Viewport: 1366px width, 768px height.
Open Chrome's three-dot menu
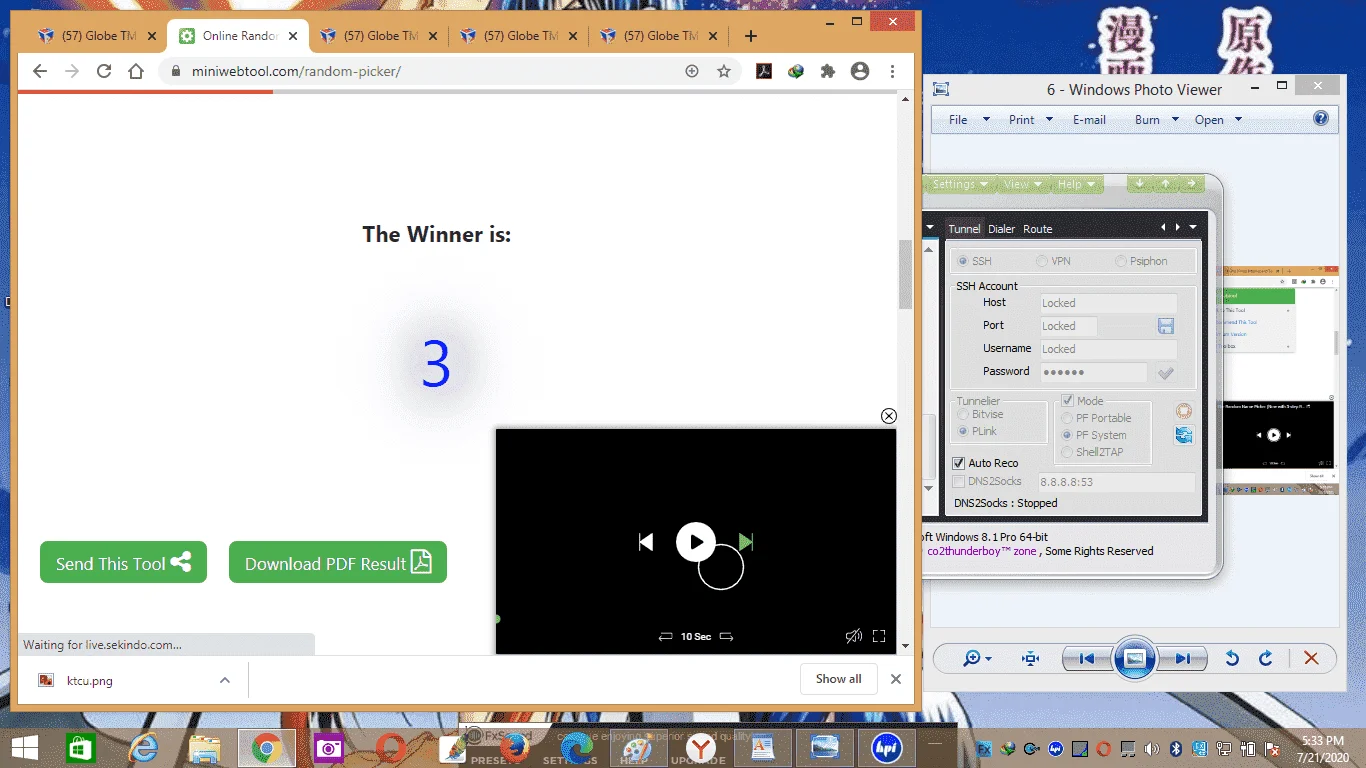[892, 71]
